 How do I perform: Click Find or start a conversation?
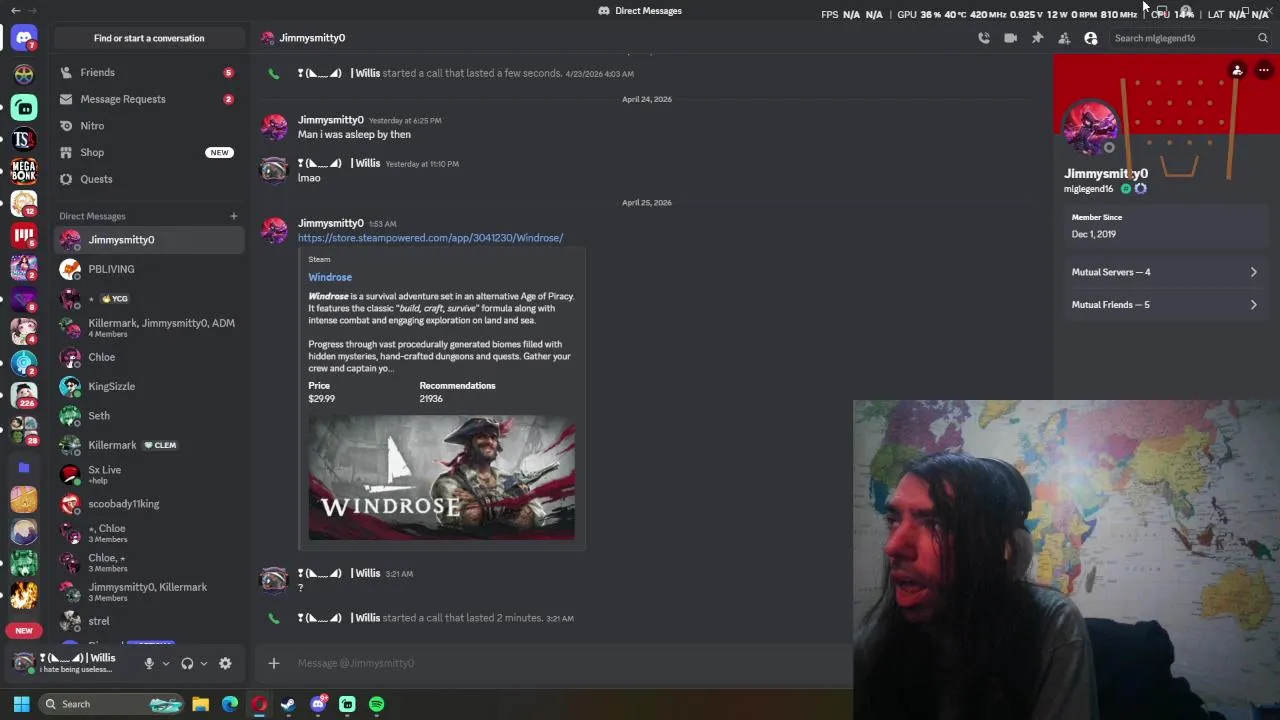click(149, 38)
